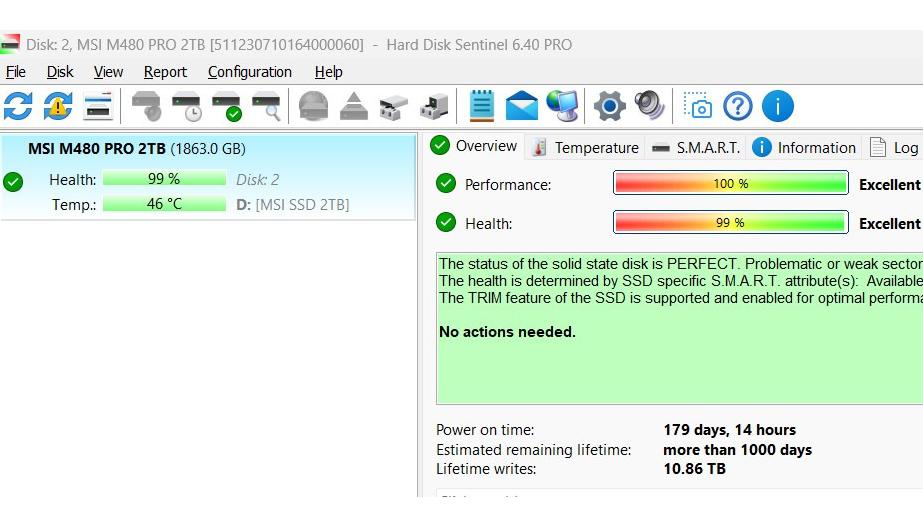Click the 46 °C temperature bar
This screenshot has height=519, width=923.
[164, 204]
